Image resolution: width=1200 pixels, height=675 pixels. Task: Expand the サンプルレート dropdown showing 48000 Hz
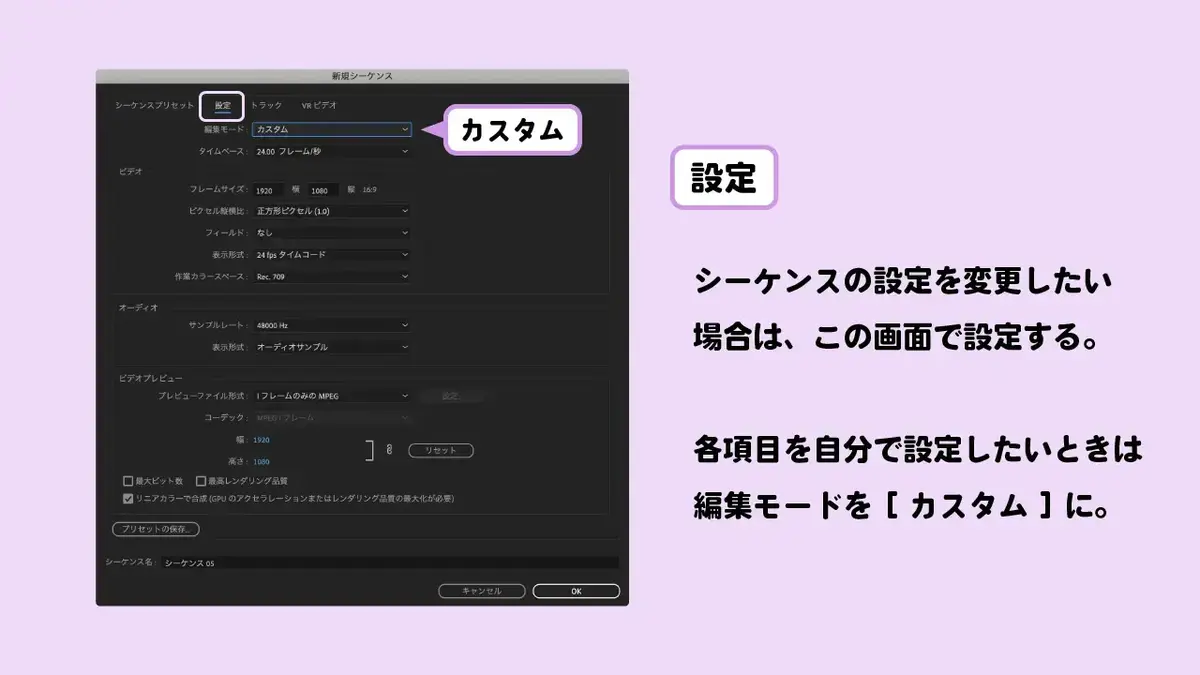point(332,325)
